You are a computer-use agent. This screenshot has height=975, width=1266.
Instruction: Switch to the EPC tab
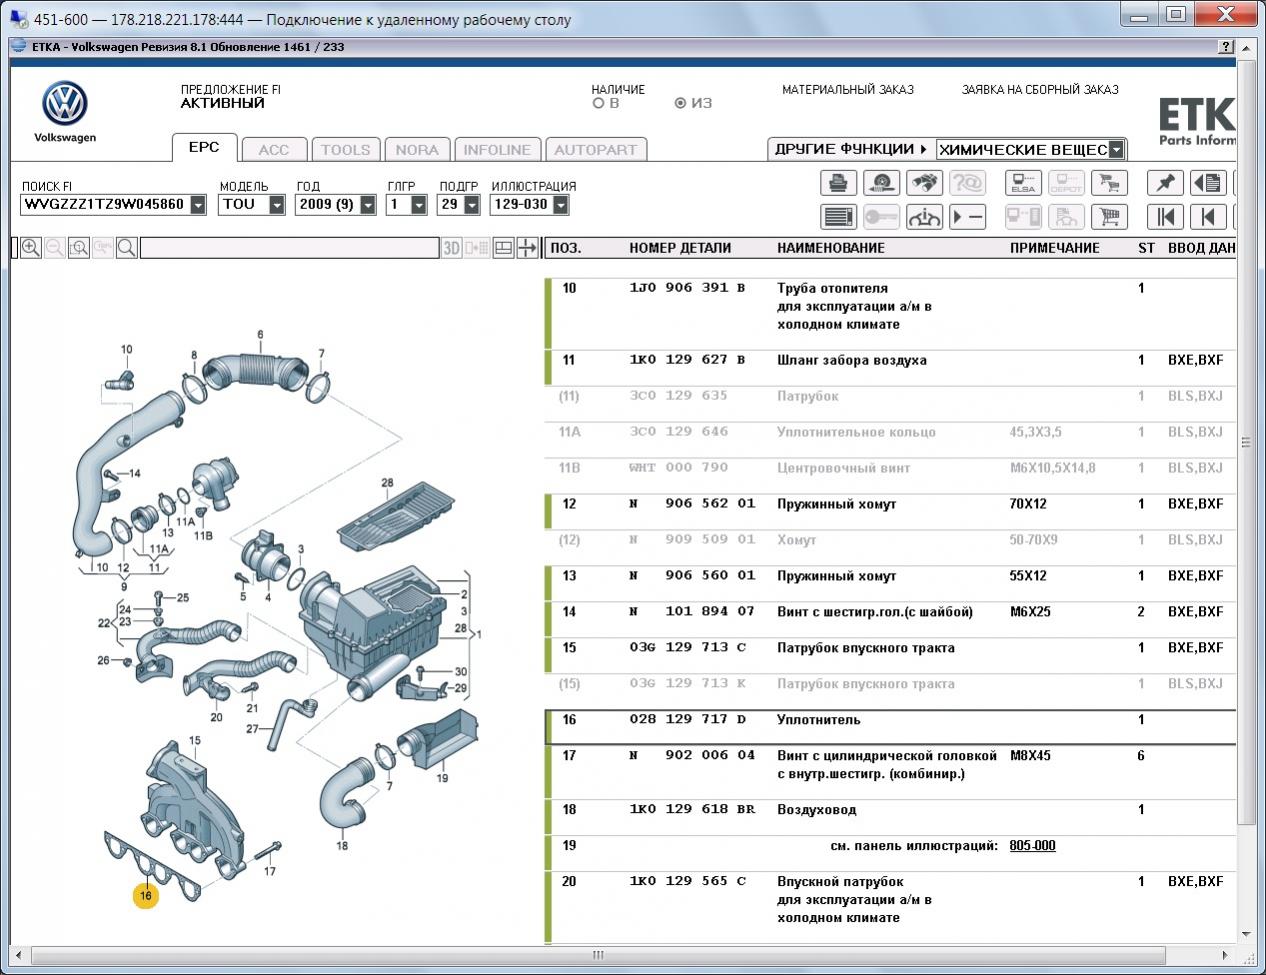204,147
